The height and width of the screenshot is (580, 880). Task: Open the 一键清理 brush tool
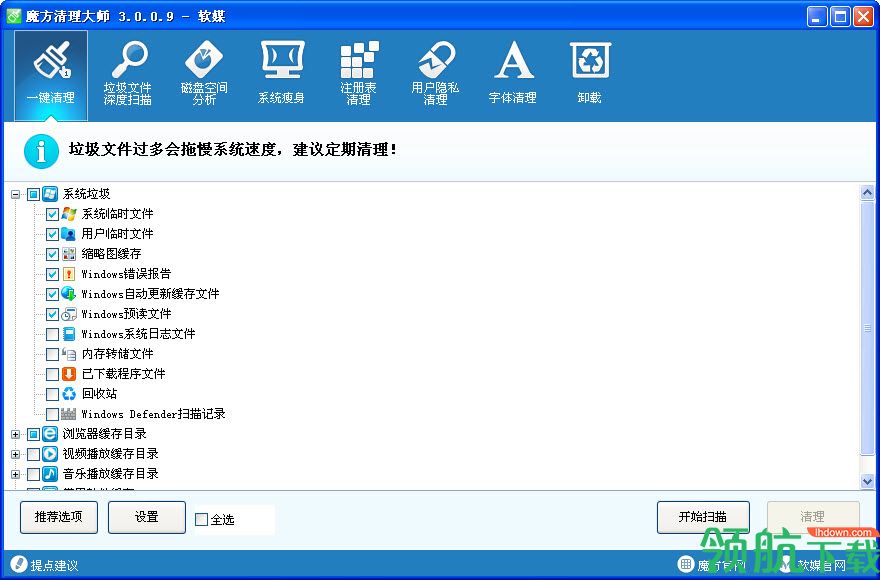(51, 75)
